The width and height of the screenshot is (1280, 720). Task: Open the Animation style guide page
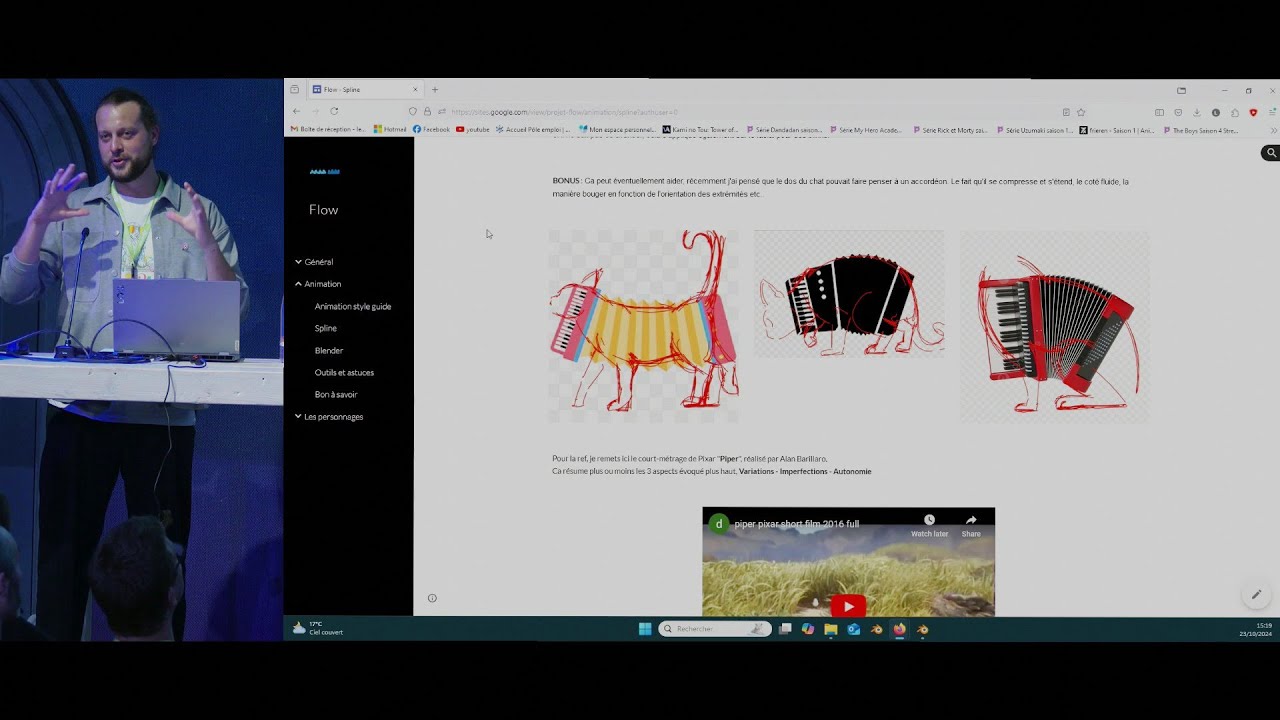tap(352, 306)
